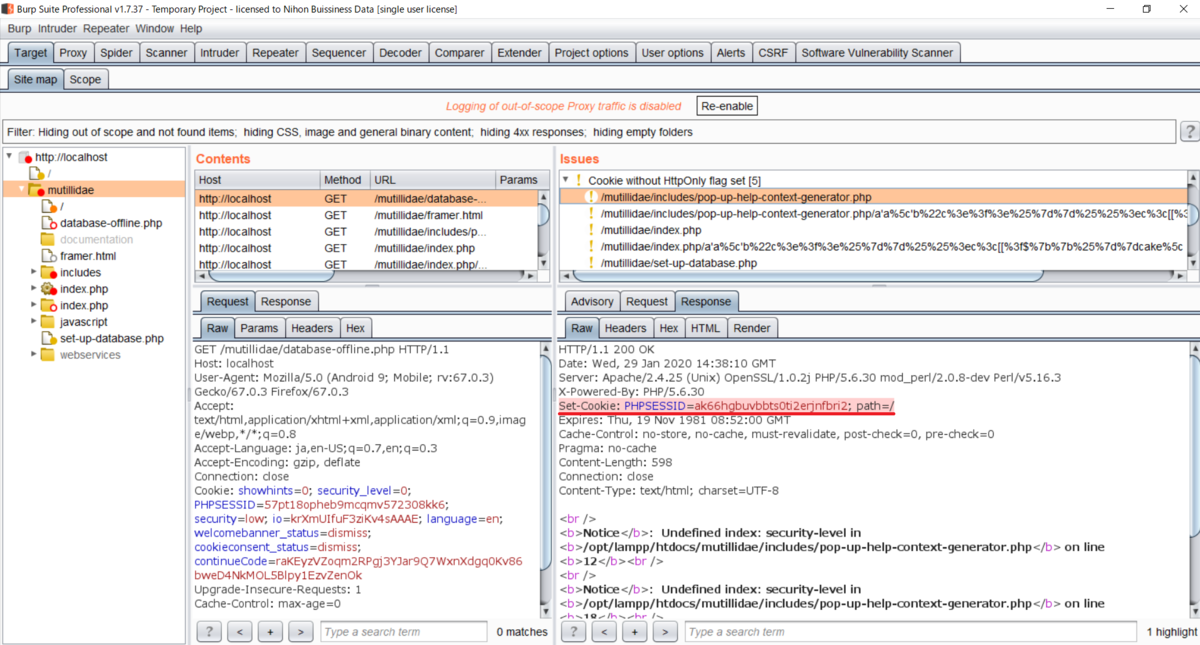Click the webservices folder icon in tree
Image resolution: width=1200 pixels, height=645 pixels.
tap(48, 355)
